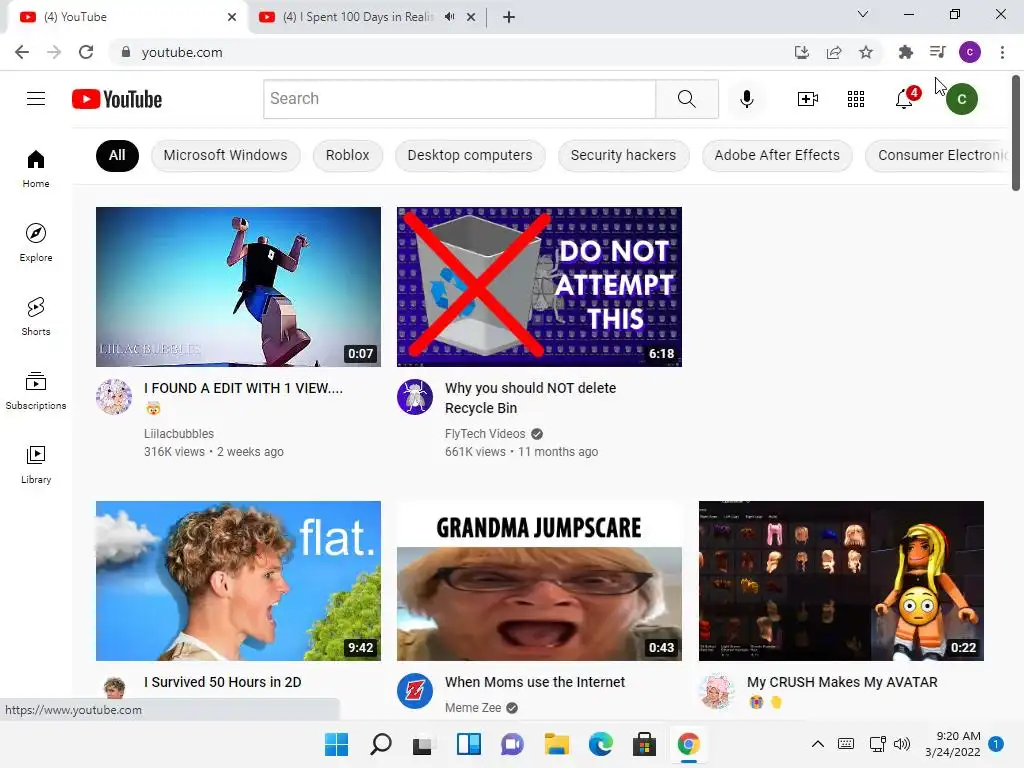Bookmark this page with the star

click(x=866, y=52)
